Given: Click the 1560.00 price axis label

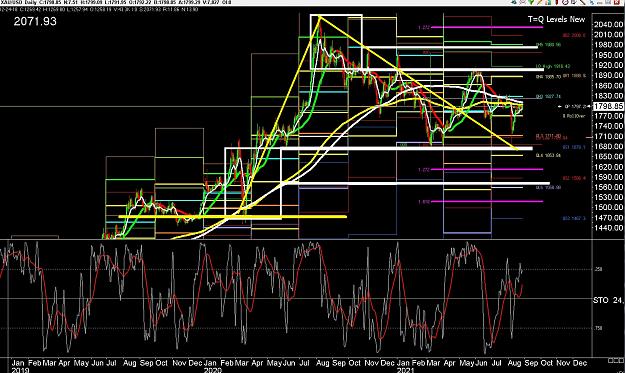Looking at the screenshot, I should (608, 187).
